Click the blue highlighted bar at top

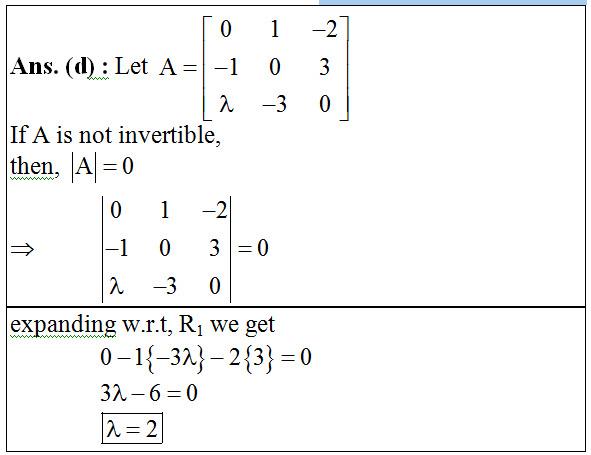452,2
